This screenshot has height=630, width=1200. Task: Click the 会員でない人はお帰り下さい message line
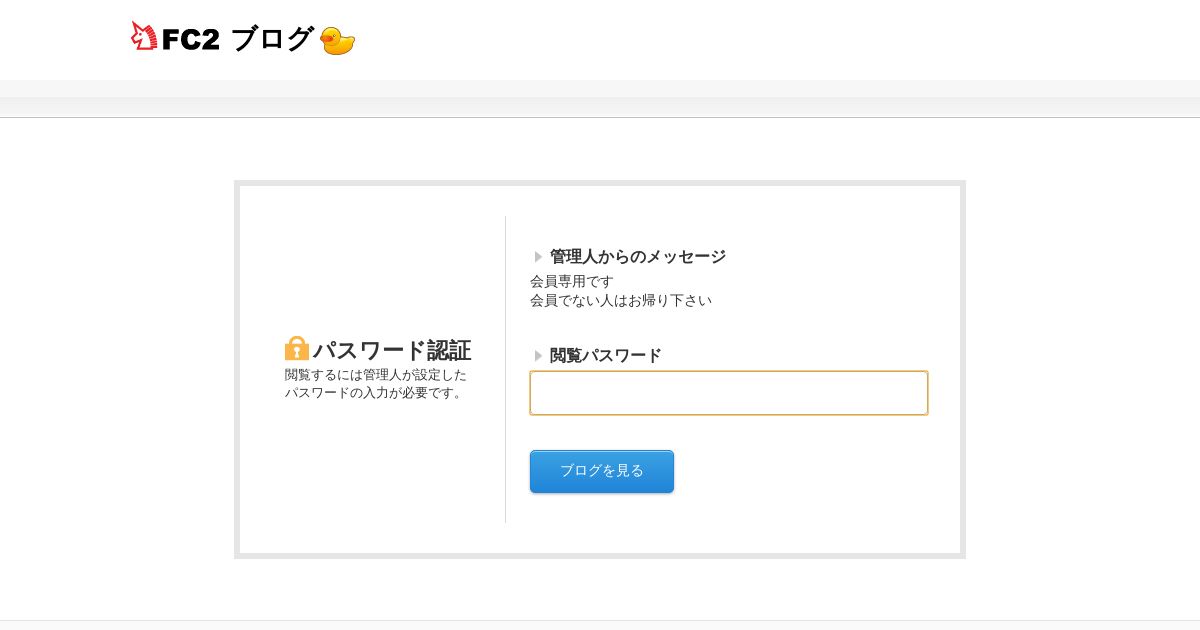tap(621, 301)
